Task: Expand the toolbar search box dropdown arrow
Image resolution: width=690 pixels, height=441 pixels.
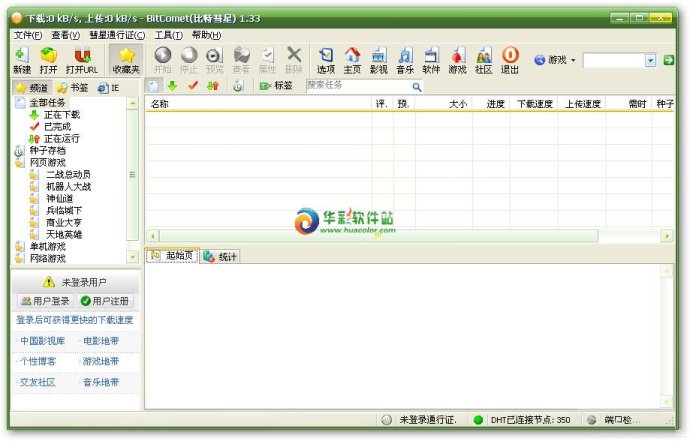Action: [650, 60]
